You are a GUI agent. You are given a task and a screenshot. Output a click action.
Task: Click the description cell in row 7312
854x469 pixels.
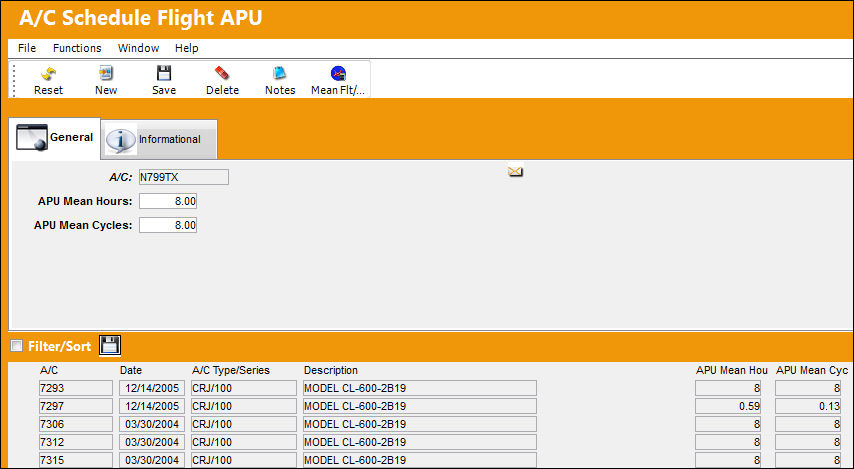tap(419, 442)
